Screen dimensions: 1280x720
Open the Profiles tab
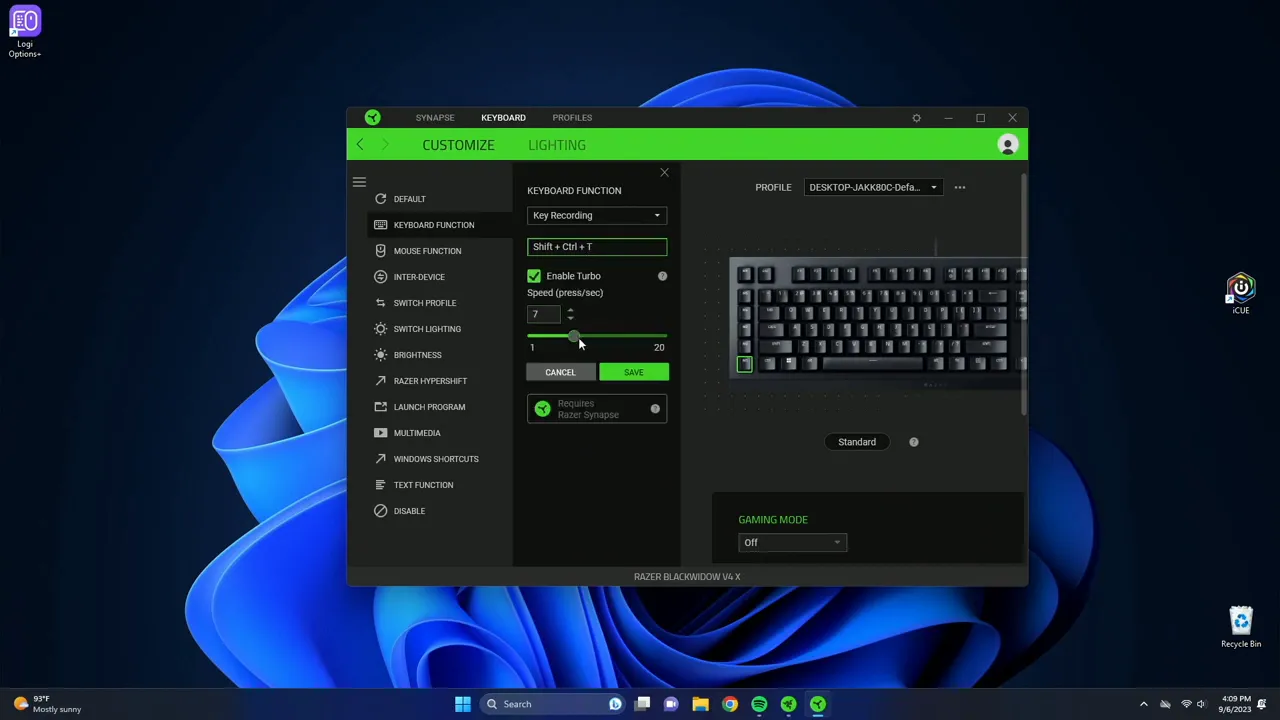[x=572, y=118]
